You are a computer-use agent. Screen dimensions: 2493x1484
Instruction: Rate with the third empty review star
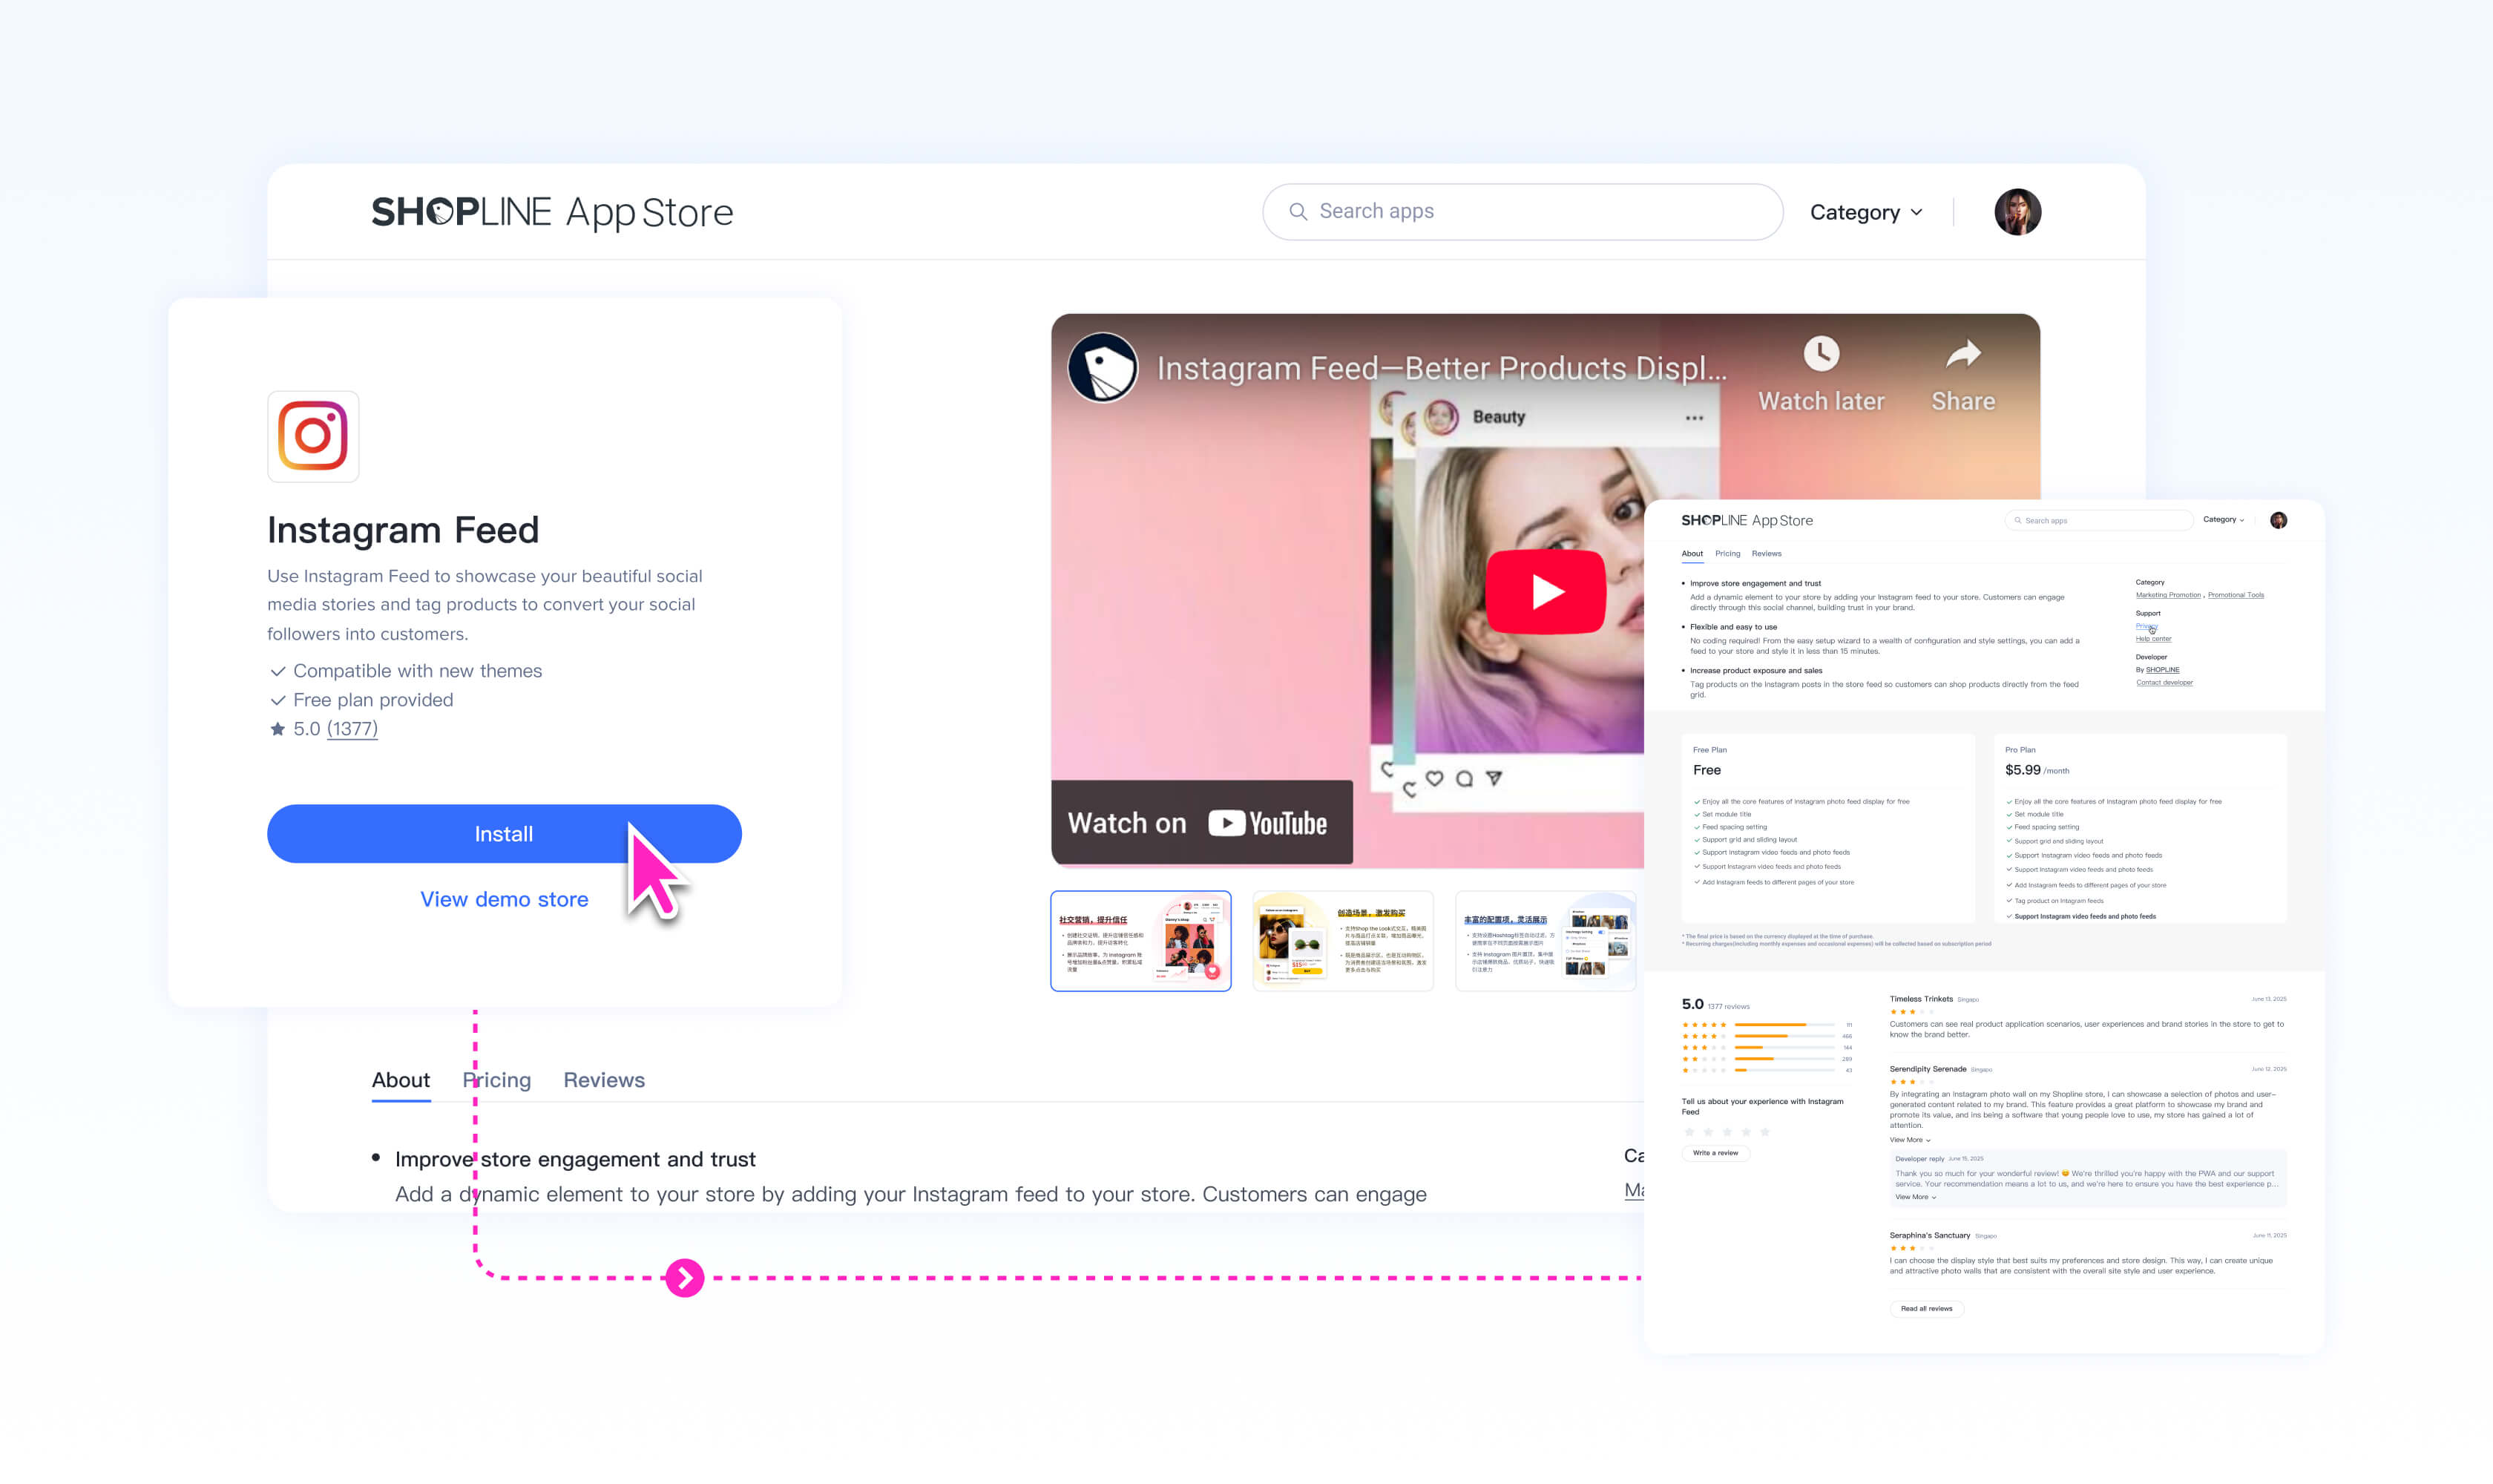point(1727,1132)
